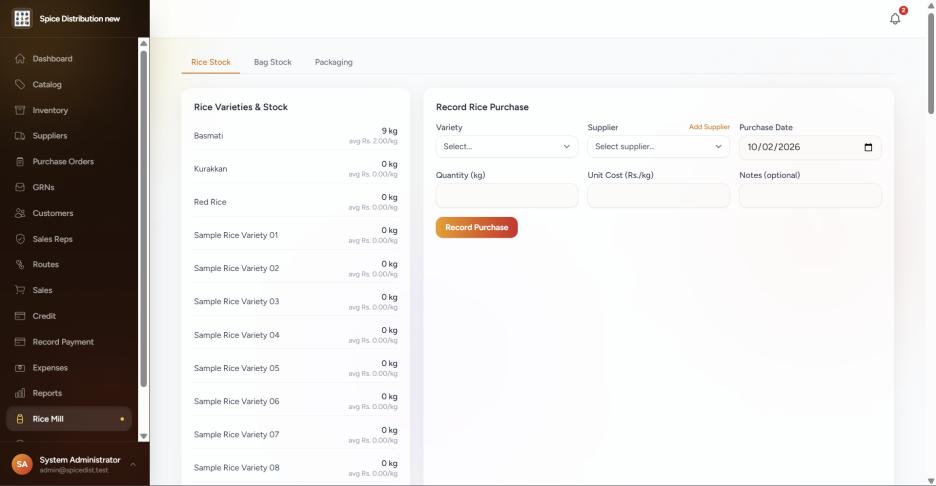Open calendar picker in Purchase Date
Viewport: 936px width, 486px height.
pyautogui.click(x=868, y=147)
